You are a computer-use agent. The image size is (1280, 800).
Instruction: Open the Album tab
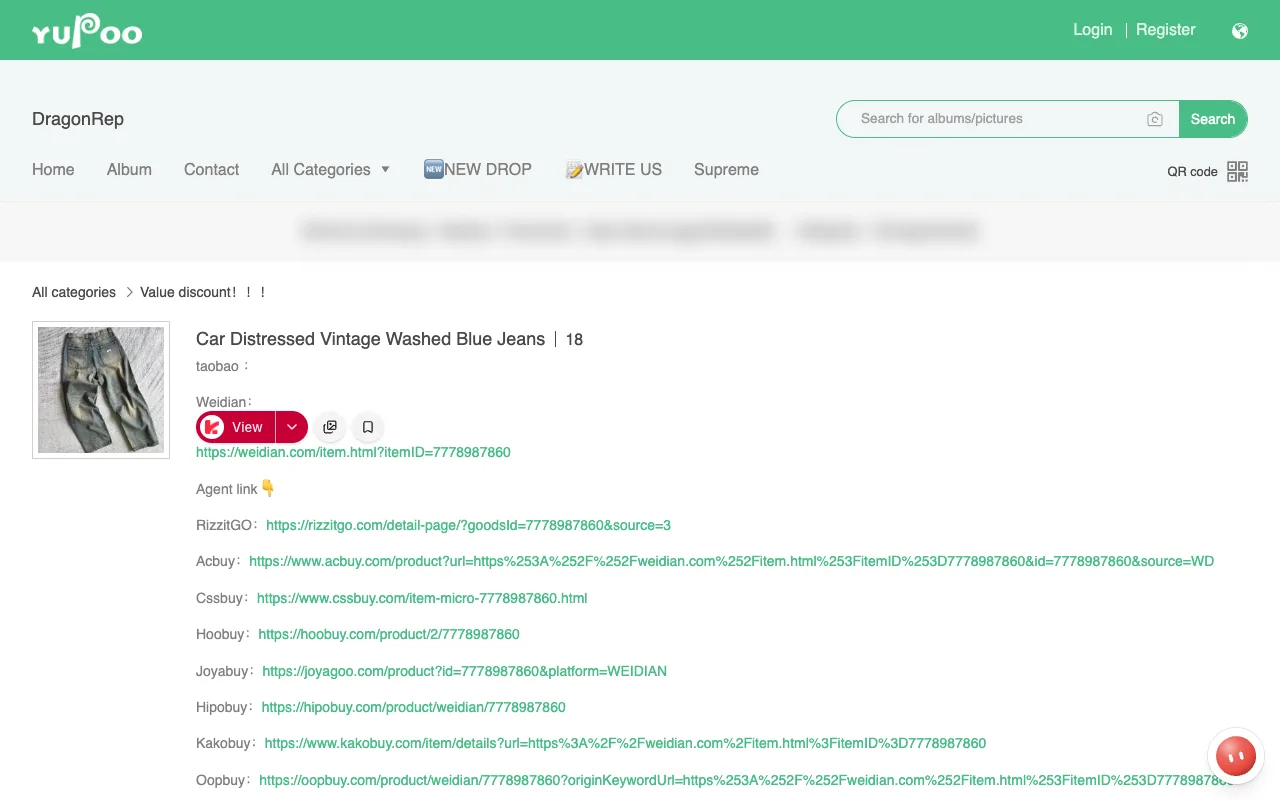click(x=129, y=170)
